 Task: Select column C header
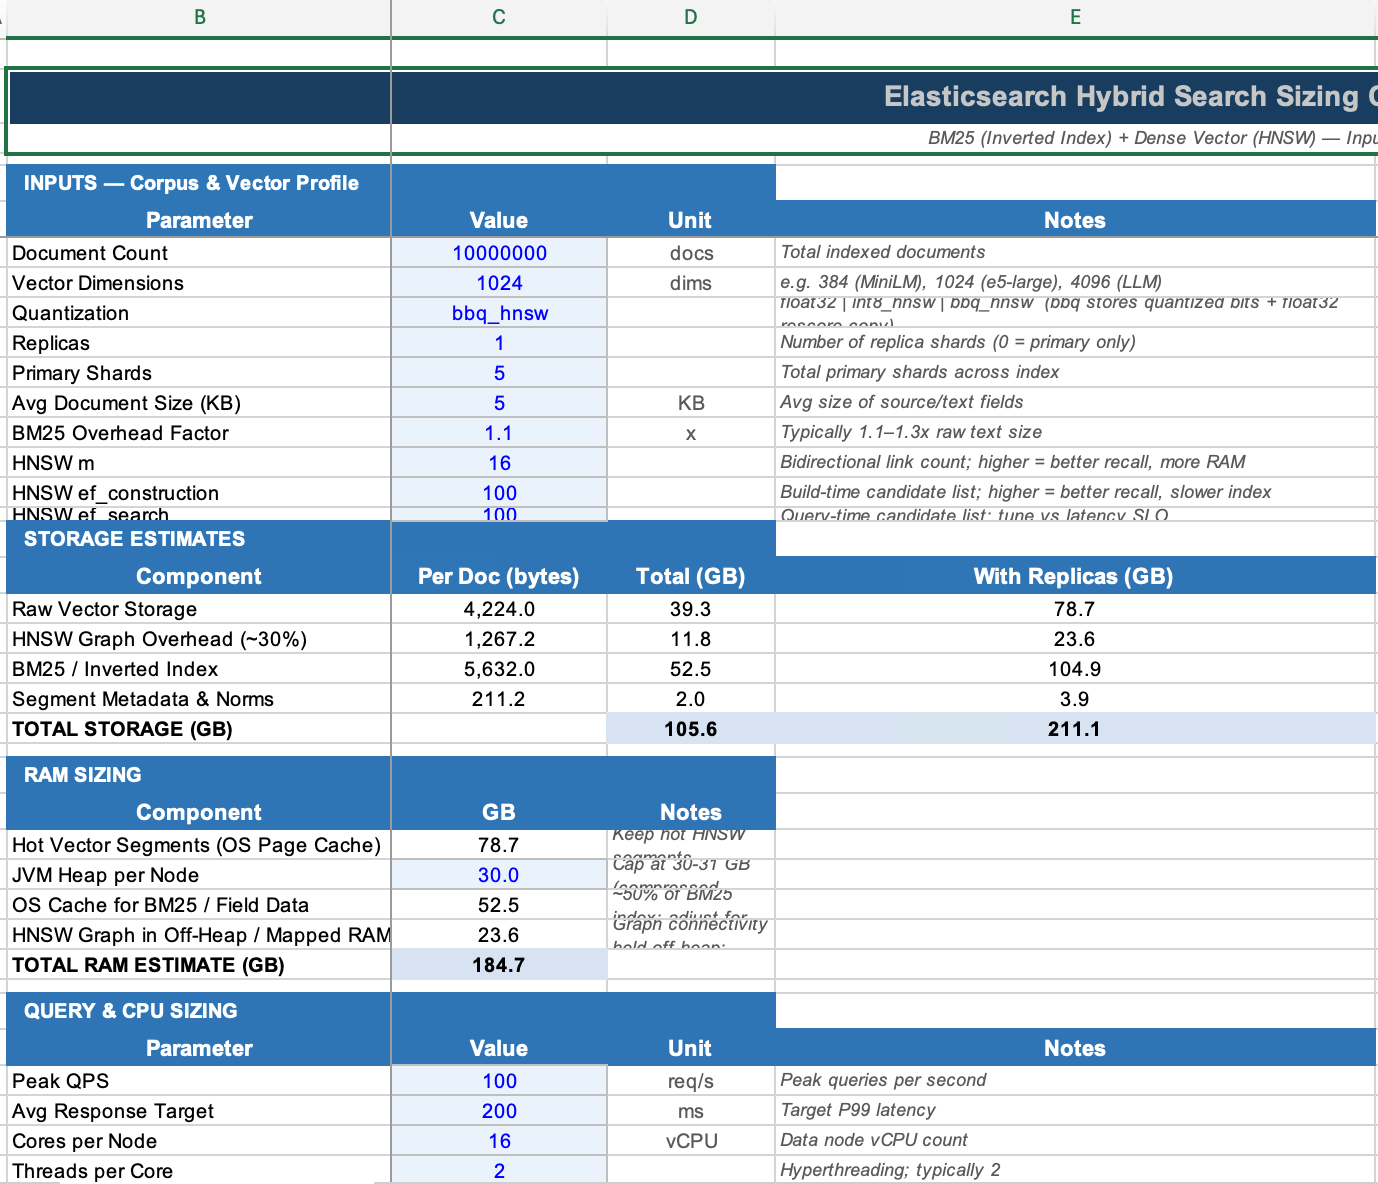tap(499, 17)
